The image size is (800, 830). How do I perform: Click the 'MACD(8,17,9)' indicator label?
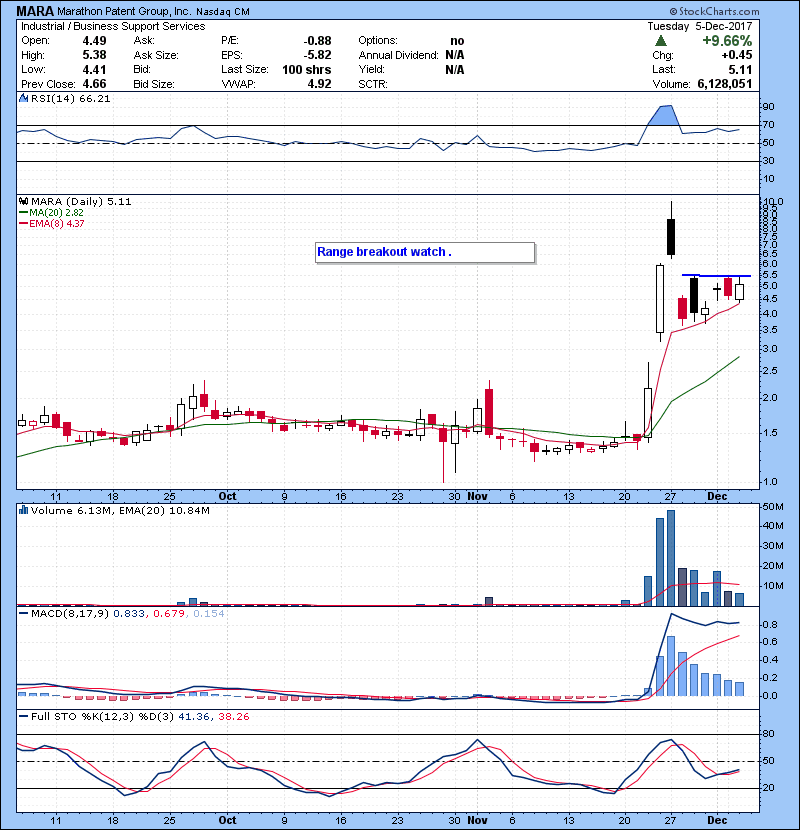pyautogui.click(x=70, y=614)
